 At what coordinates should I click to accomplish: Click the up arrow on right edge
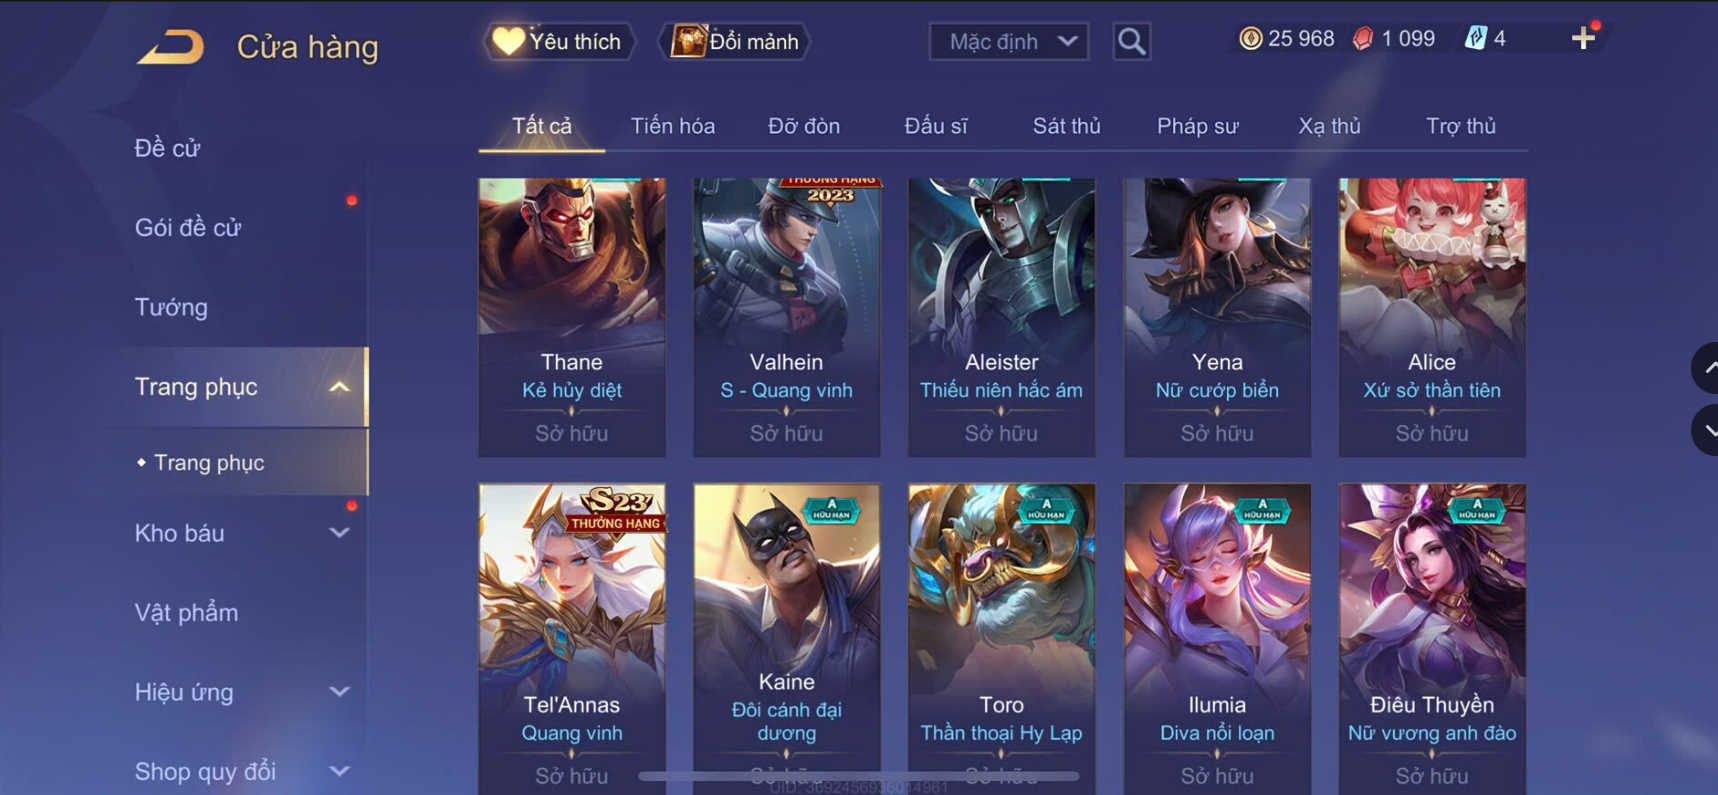point(1706,368)
